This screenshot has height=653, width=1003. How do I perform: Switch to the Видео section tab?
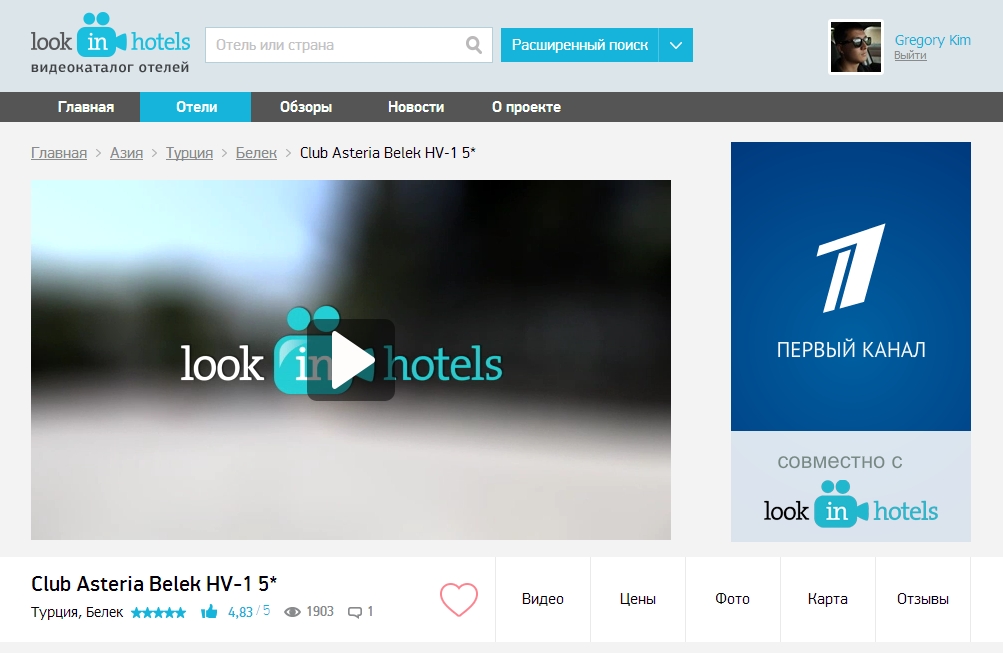[542, 599]
